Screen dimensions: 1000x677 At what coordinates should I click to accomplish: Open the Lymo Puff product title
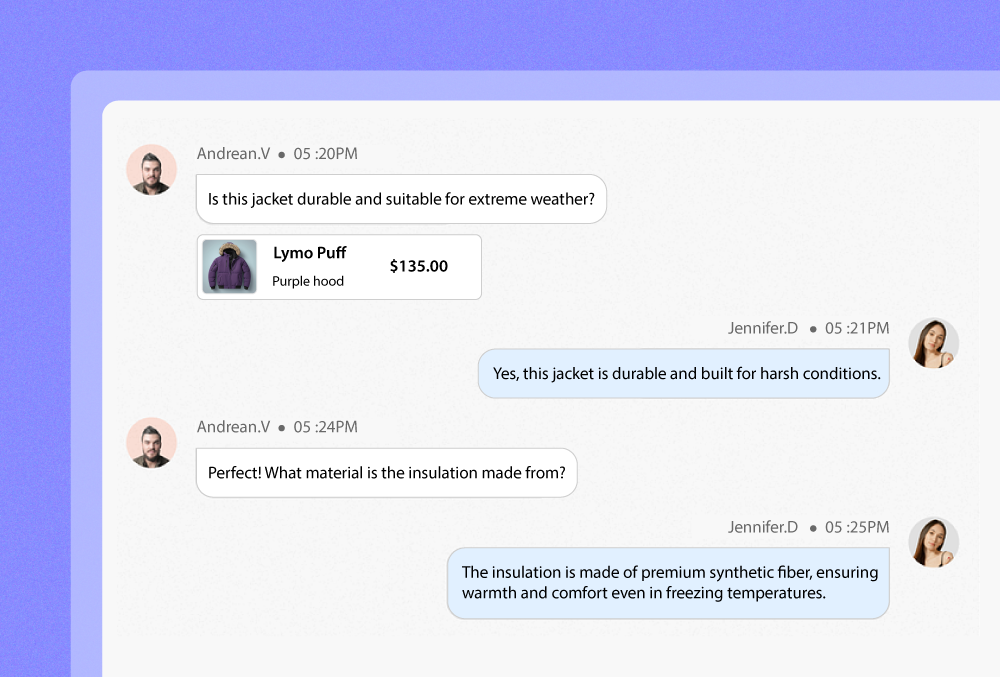[310, 253]
